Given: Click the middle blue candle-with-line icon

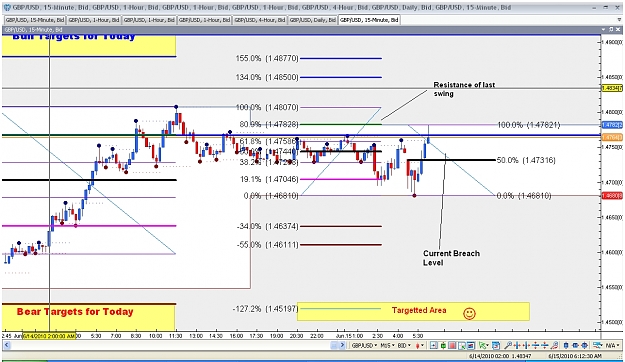Looking at the screenshot, I should click(575, 345).
